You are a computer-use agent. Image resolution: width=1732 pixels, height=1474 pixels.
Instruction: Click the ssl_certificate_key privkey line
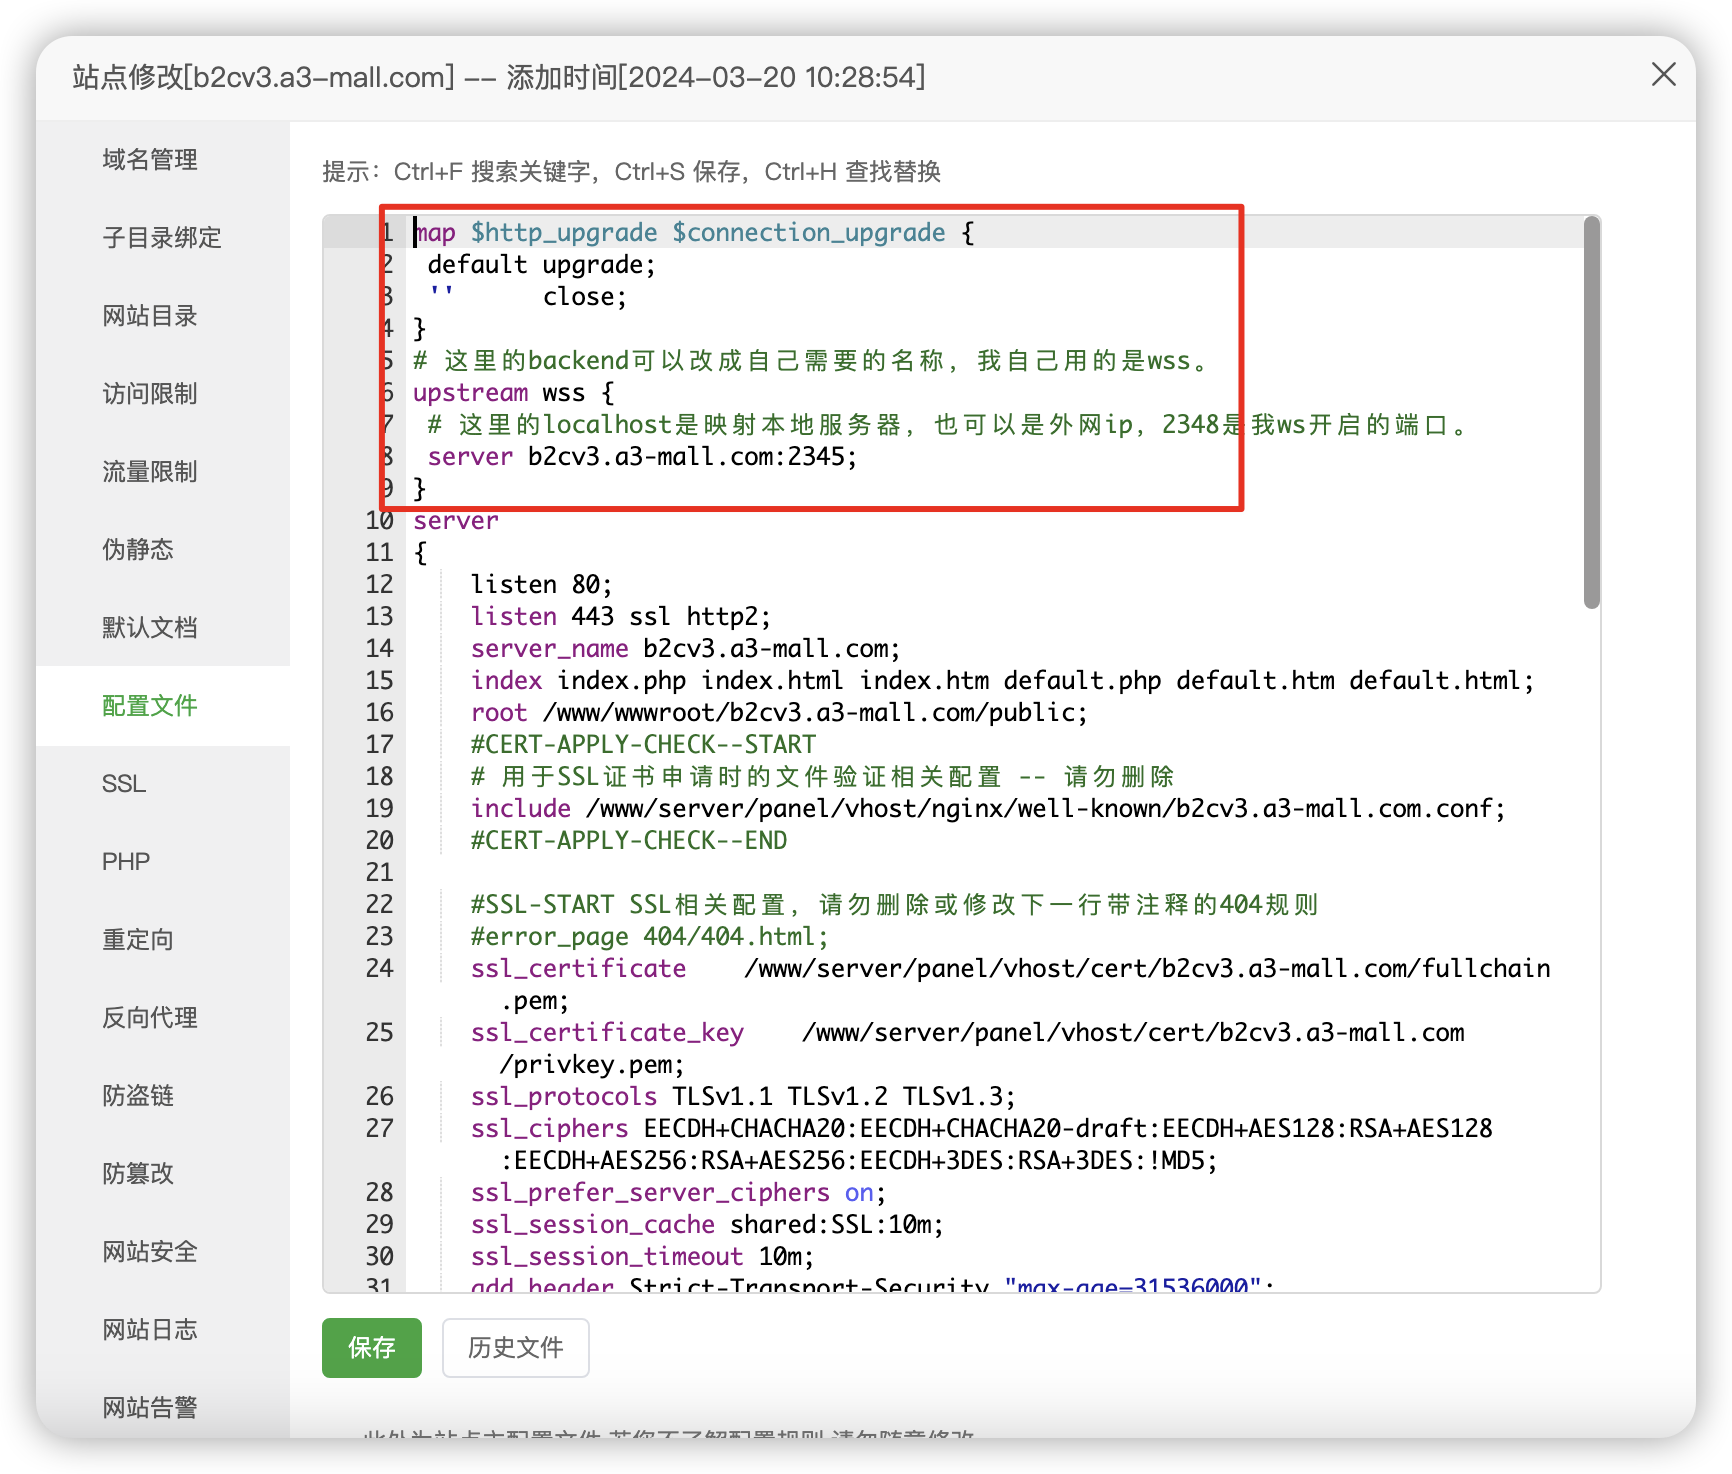point(967,1048)
